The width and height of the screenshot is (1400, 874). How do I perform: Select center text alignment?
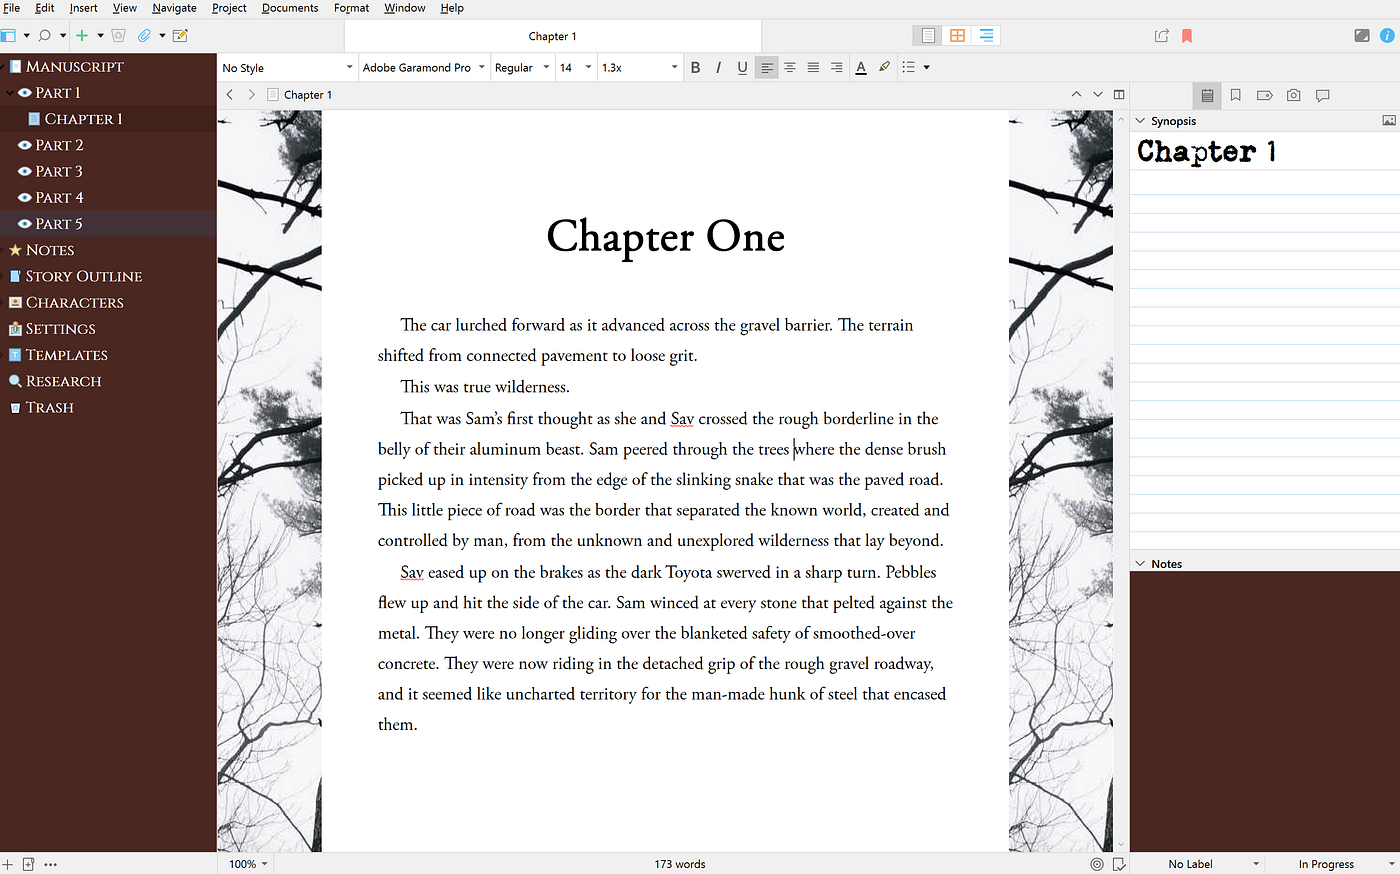790,67
